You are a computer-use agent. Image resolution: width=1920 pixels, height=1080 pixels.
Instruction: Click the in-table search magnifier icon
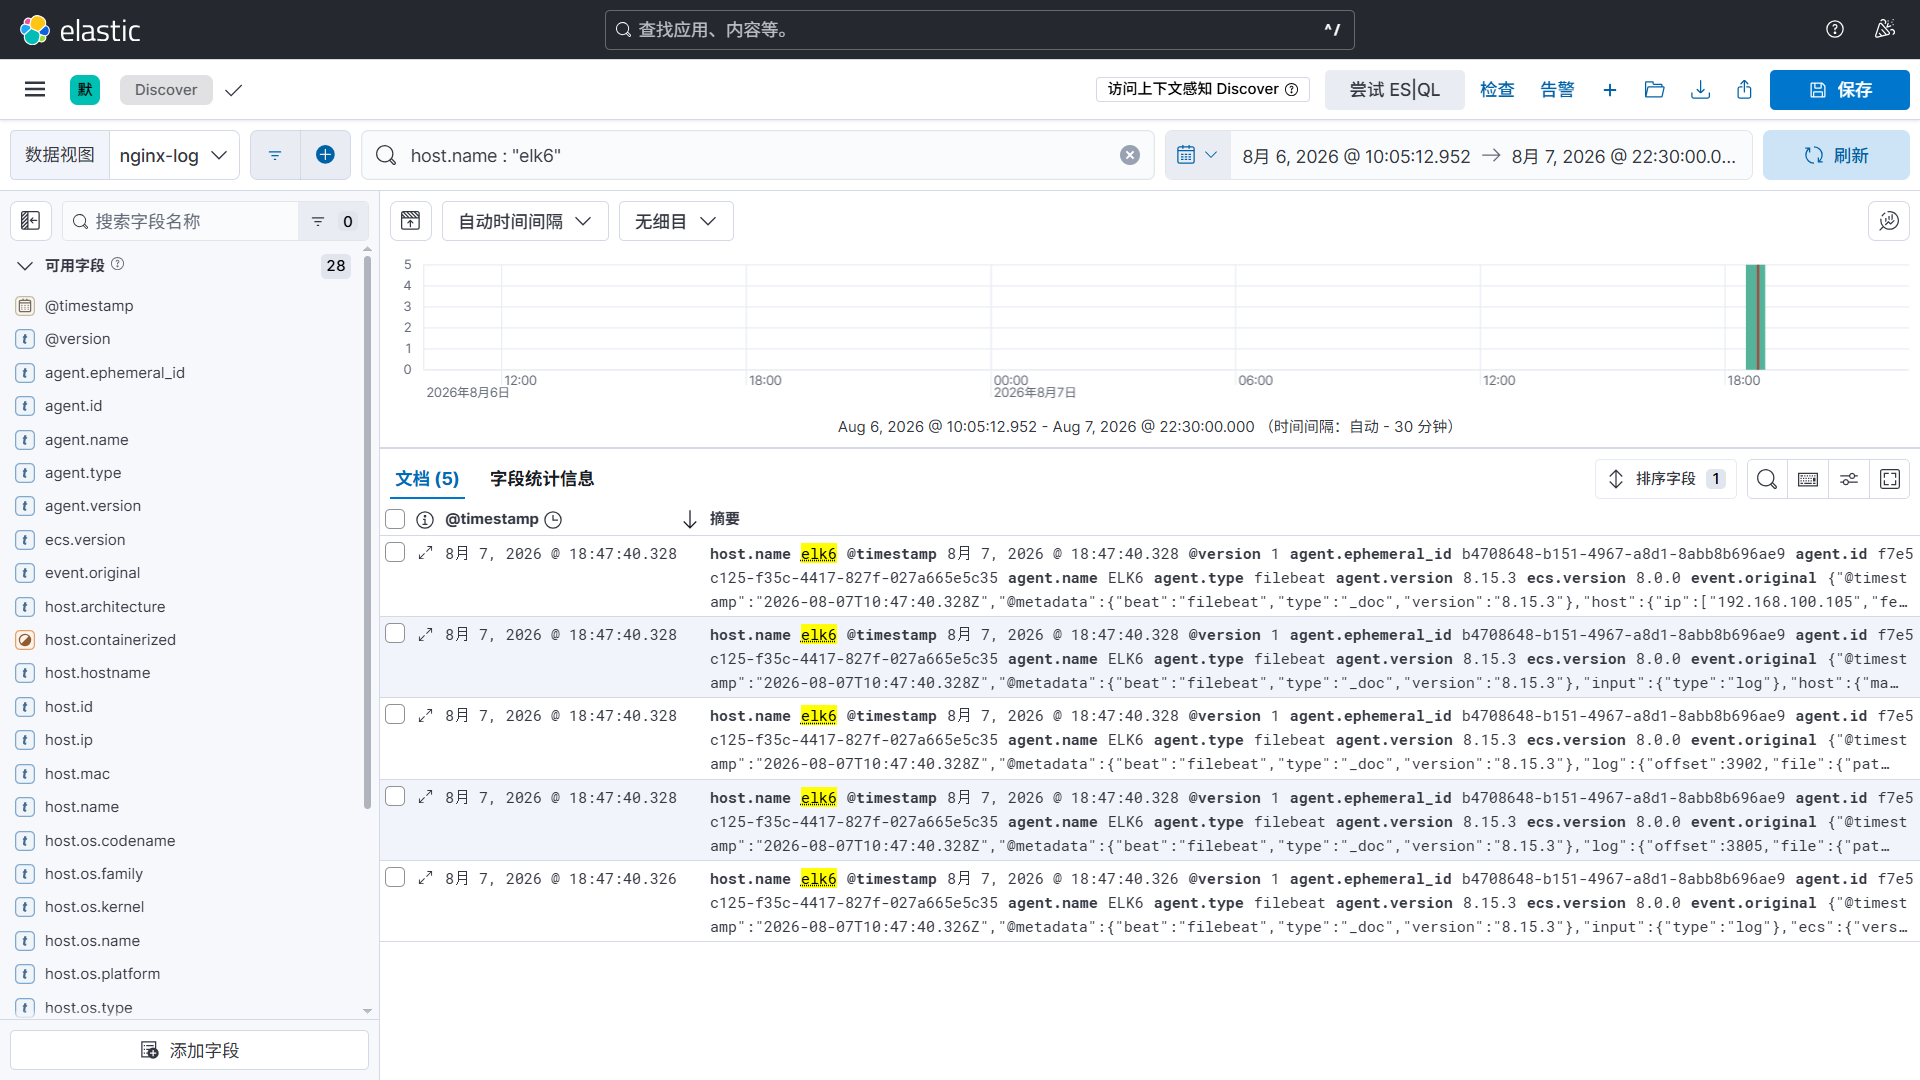click(x=1767, y=479)
